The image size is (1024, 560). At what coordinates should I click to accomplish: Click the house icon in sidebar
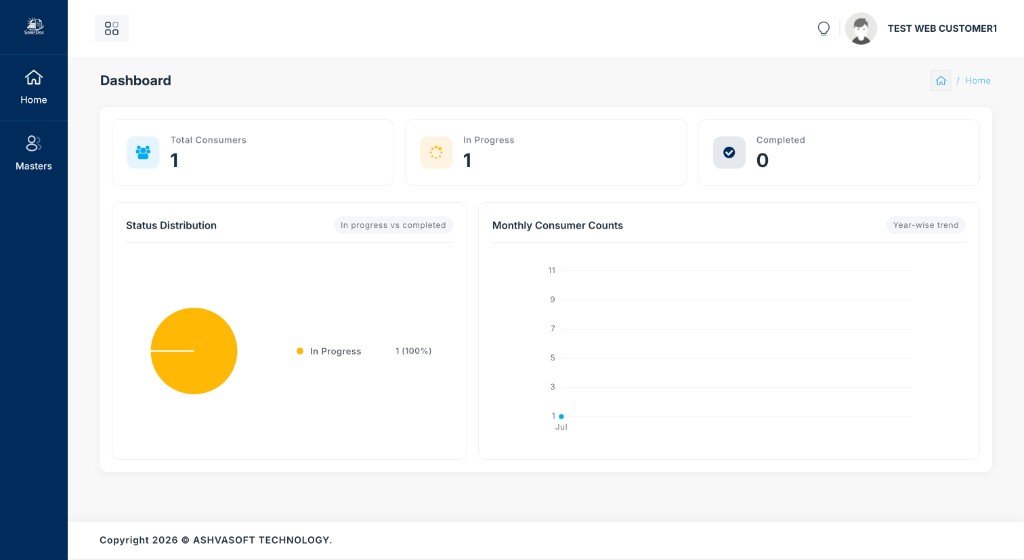pyautogui.click(x=33, y=78)
